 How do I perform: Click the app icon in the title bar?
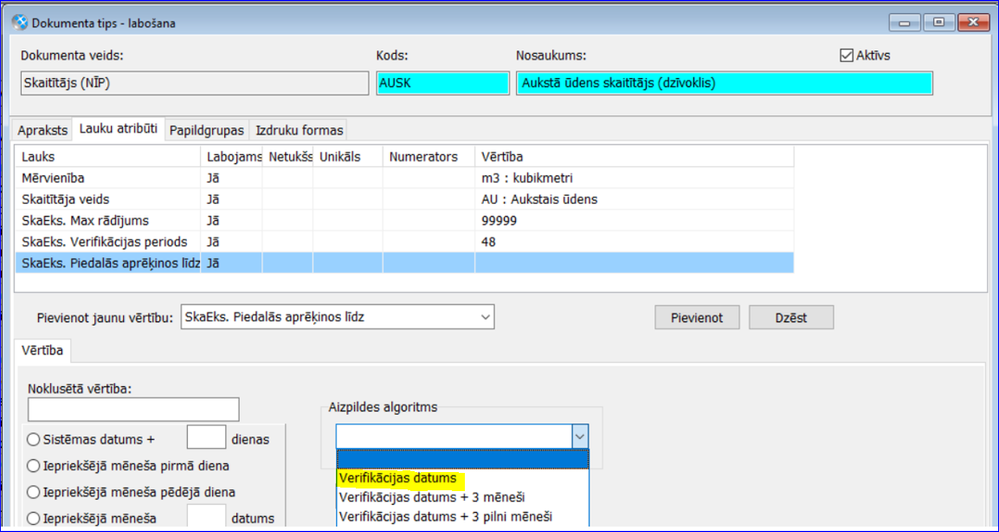click(x=20, y=23)
